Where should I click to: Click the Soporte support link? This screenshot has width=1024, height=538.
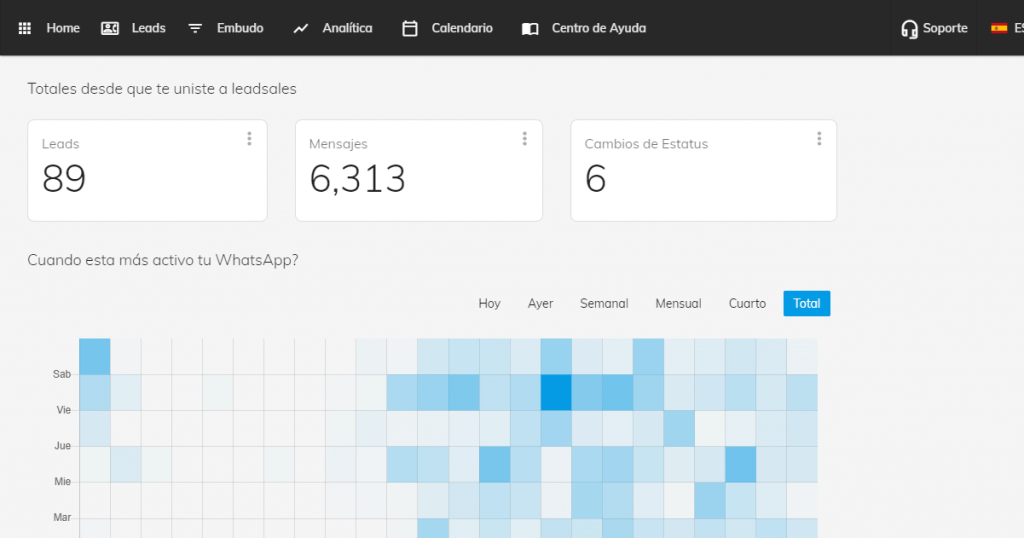click(945, 28)
